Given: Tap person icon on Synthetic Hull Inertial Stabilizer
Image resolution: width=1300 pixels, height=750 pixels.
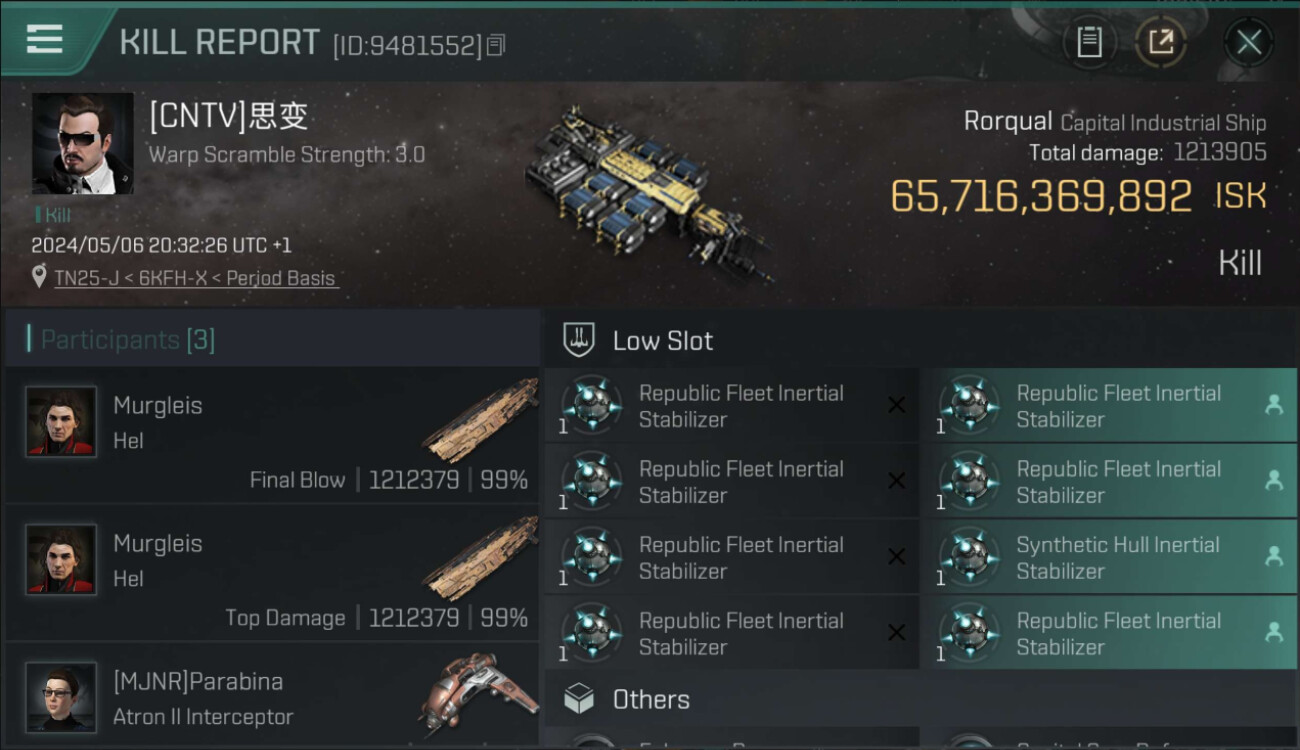Looking at the screenshot, I should click(1273, 558).
